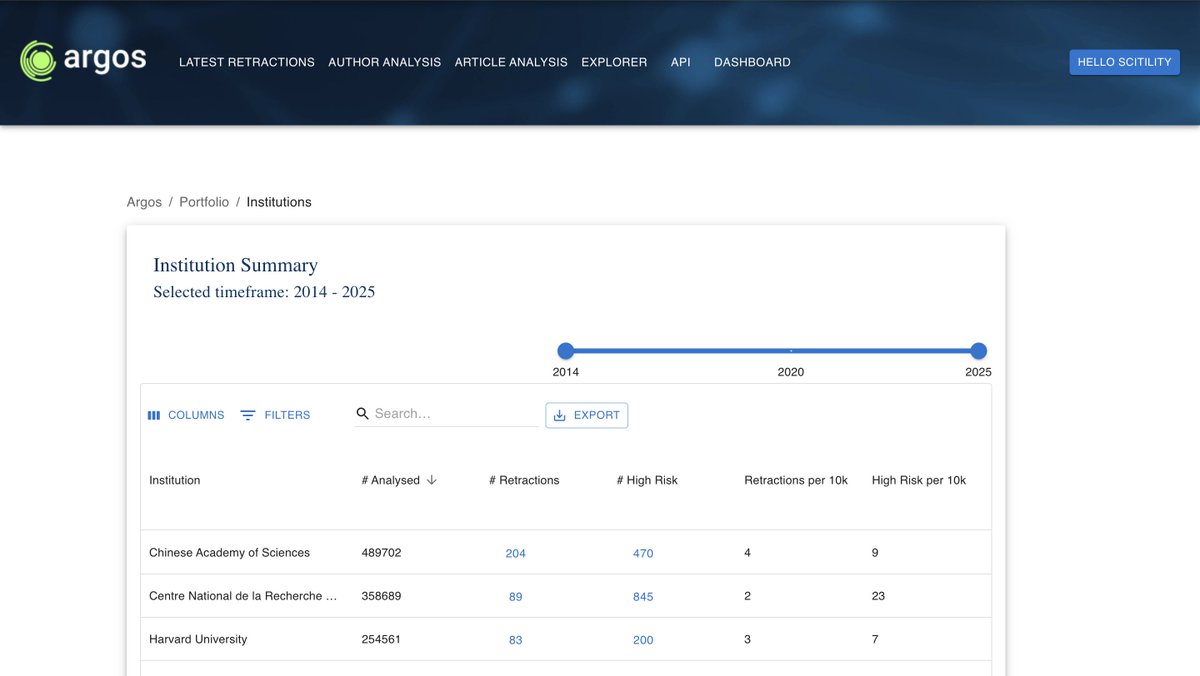Open 845 high risk results for Centre National
This screenshot has height=676, width=1200.
(x=643, y=596)
